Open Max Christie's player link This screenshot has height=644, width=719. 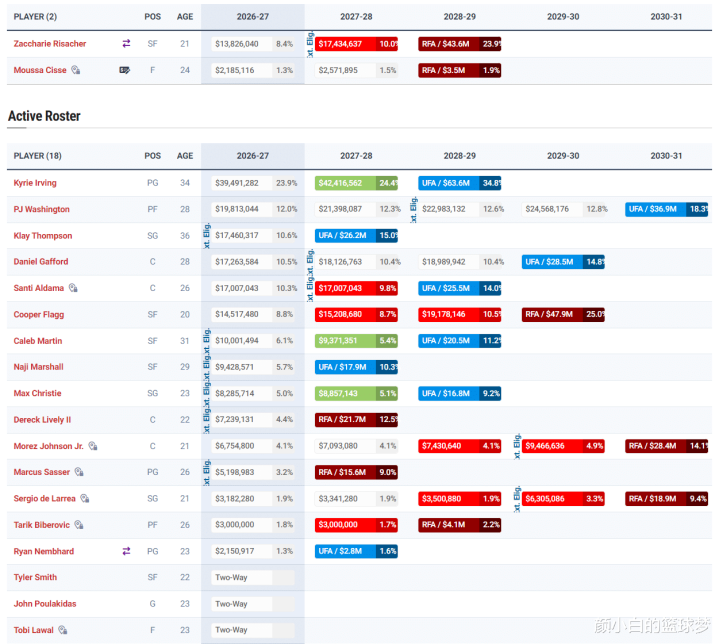click(x=37, y=393)
